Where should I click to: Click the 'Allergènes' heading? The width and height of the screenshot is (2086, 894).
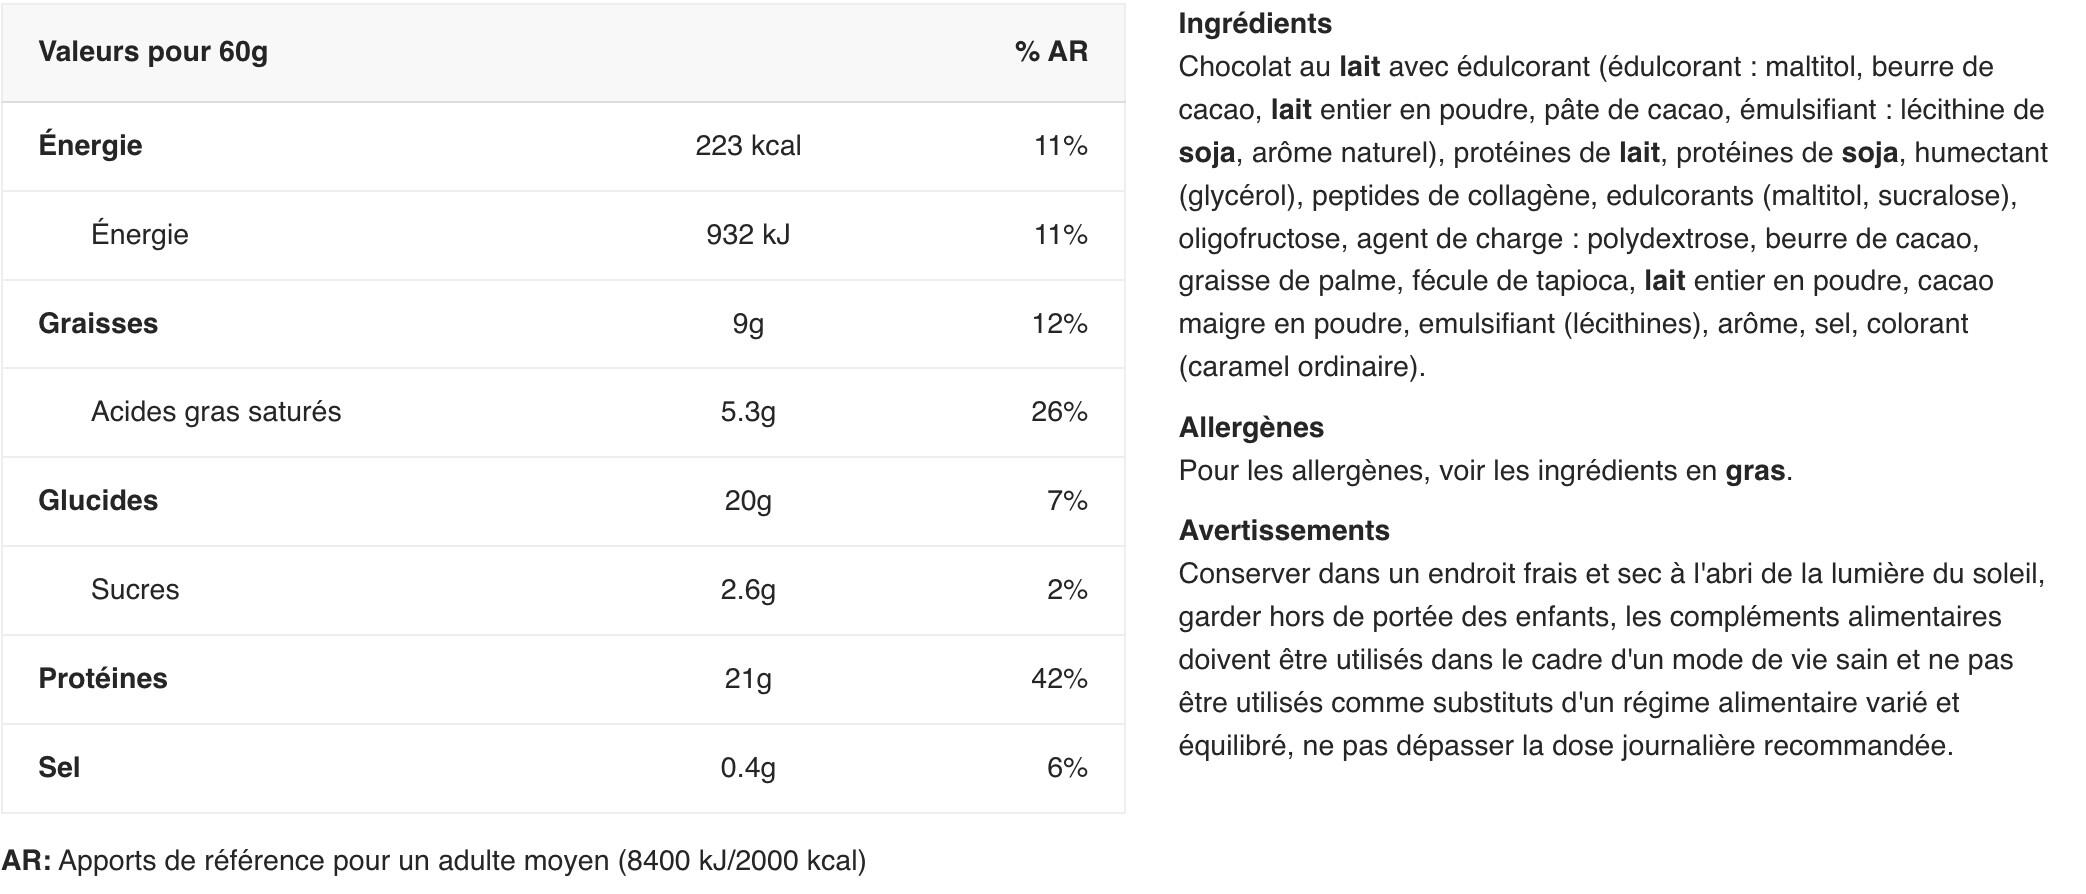coord(1251,428)
